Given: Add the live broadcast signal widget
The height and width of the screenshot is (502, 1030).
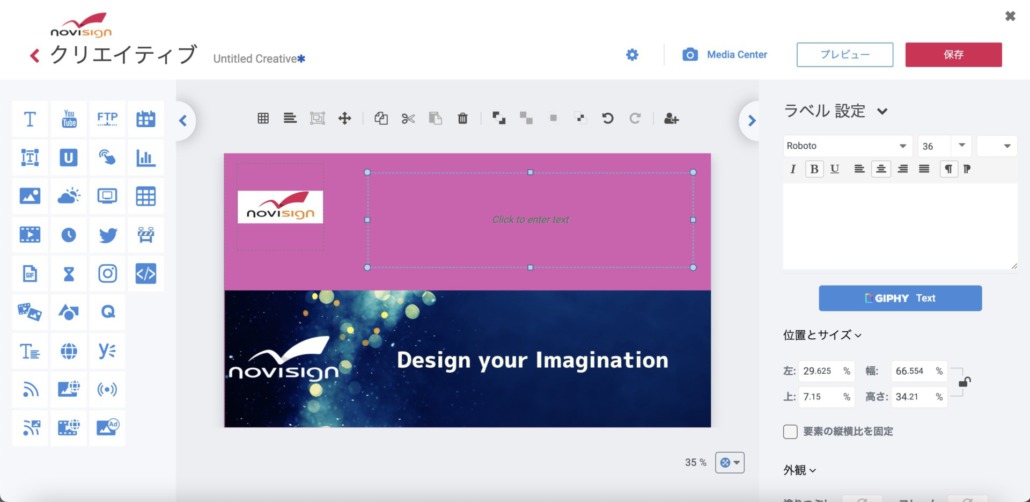Looking at the screenshot, I should coord(107,390).
